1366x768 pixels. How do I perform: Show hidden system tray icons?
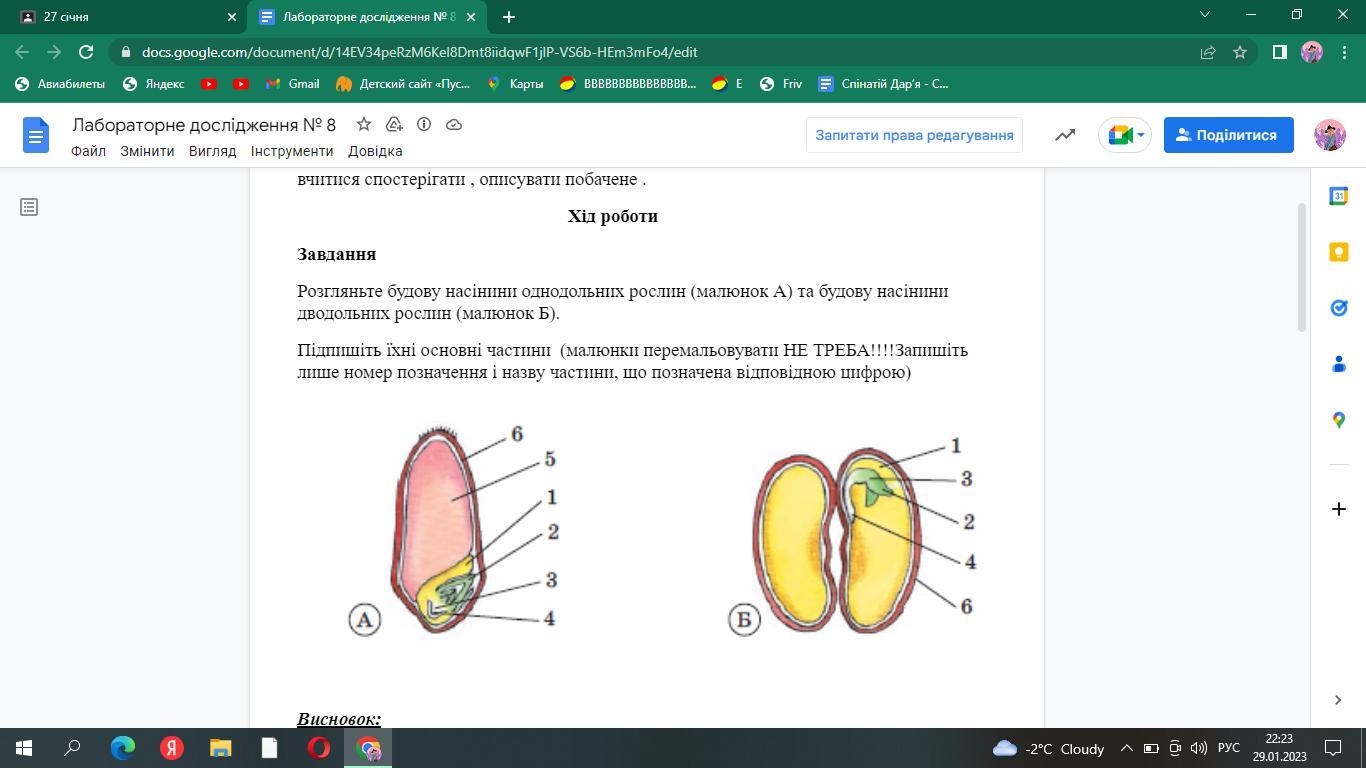pos(1126,748)
